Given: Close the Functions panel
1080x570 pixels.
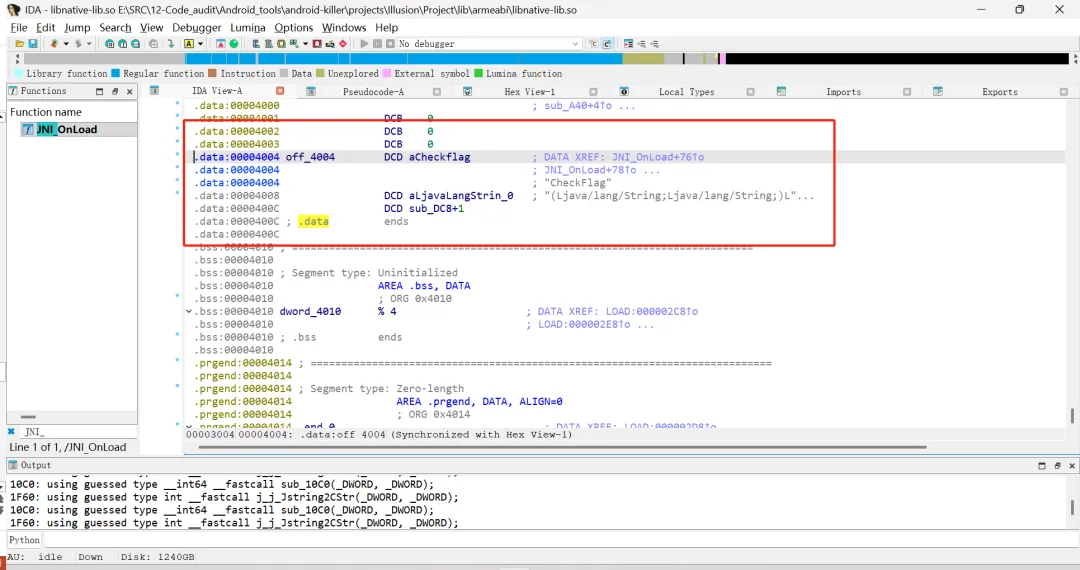Looking at the screenshot, I should [x=129, y=92].
